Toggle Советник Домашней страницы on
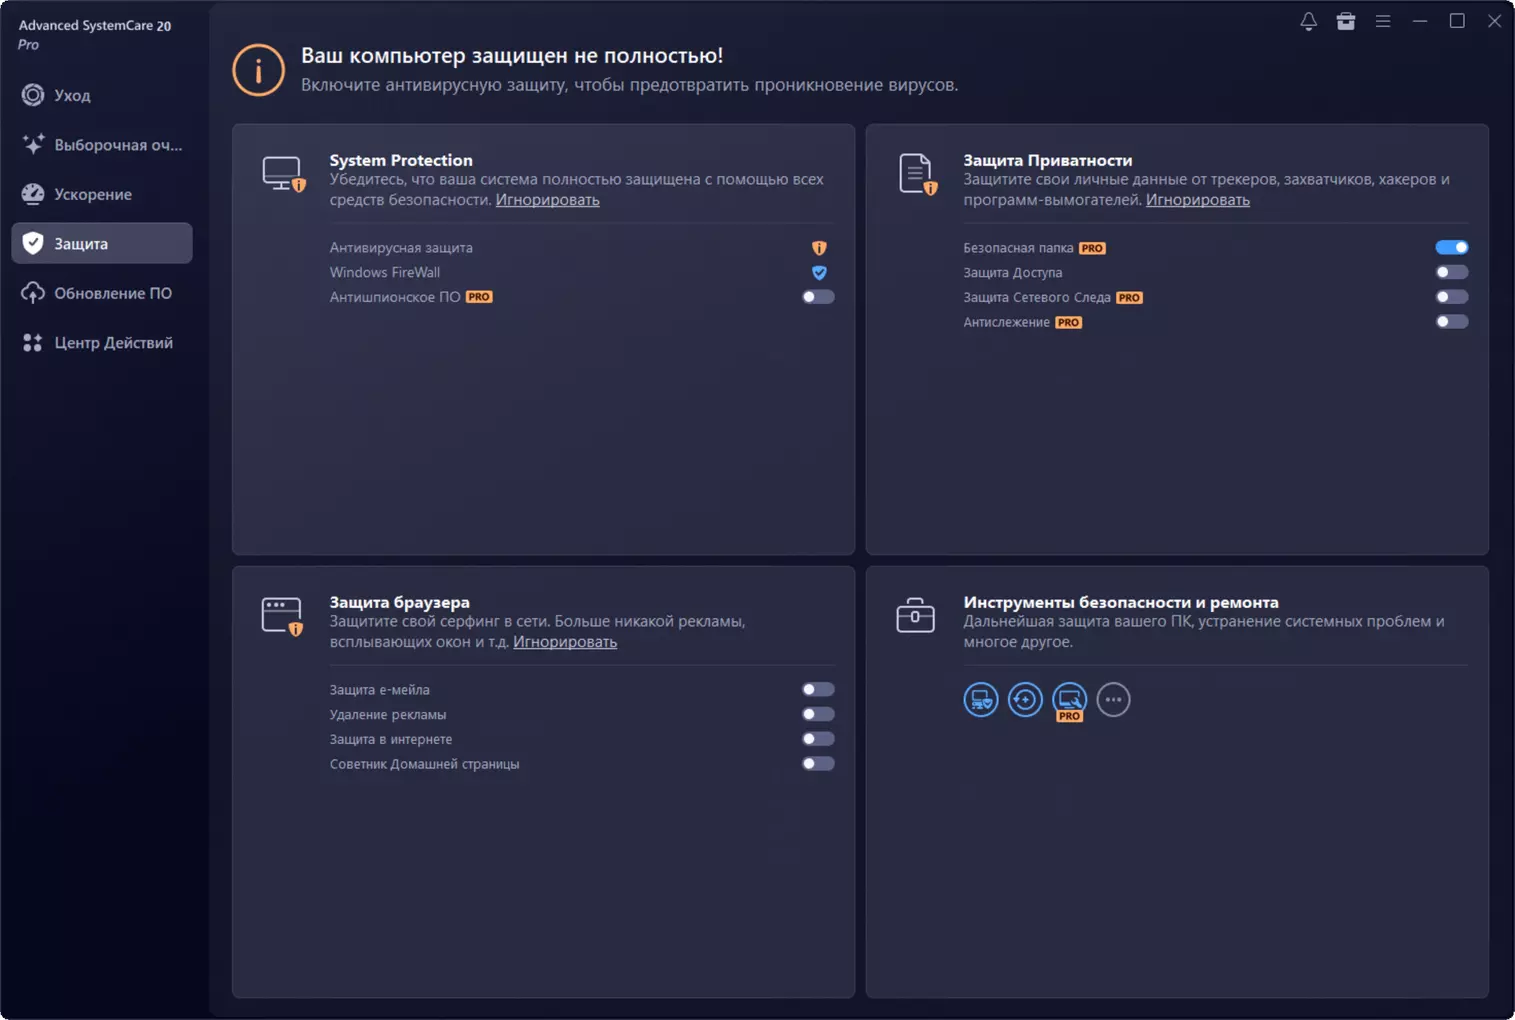Screen dimensions: 1515x1020 tap(818, 764)
